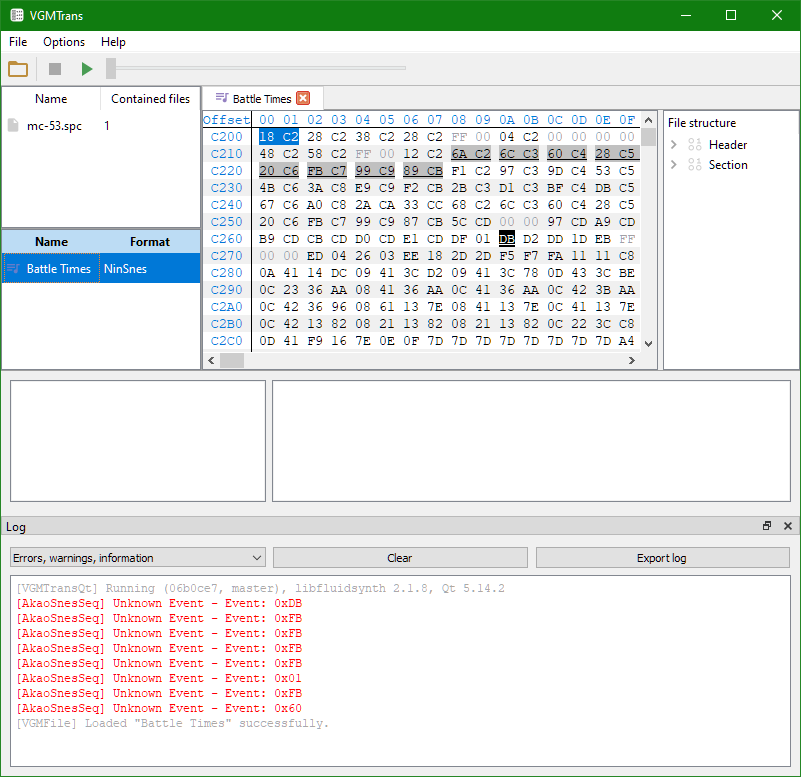Screen dimensions: 801x777
Task: Start playback with the green play button
Action: click(87, 68)
